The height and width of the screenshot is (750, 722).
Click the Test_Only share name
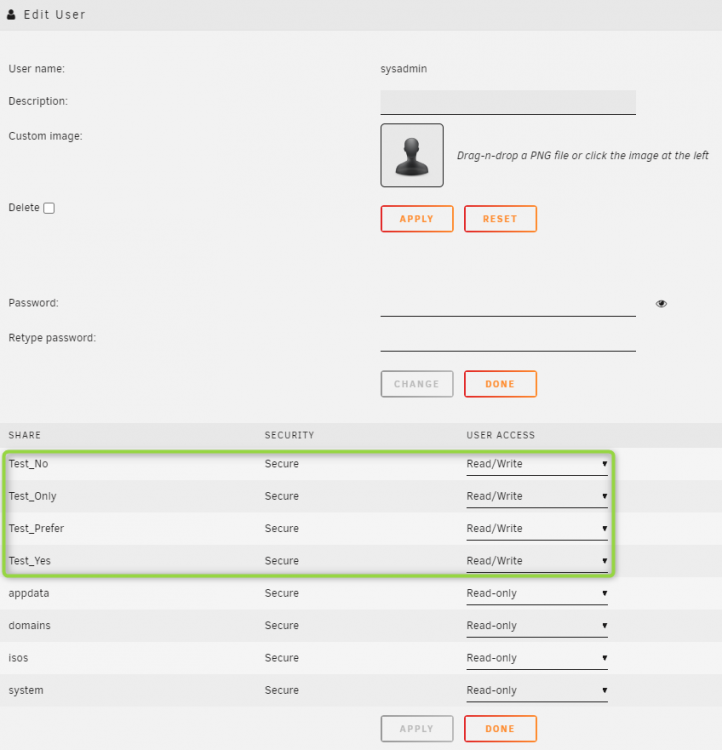tap(33, 496)
